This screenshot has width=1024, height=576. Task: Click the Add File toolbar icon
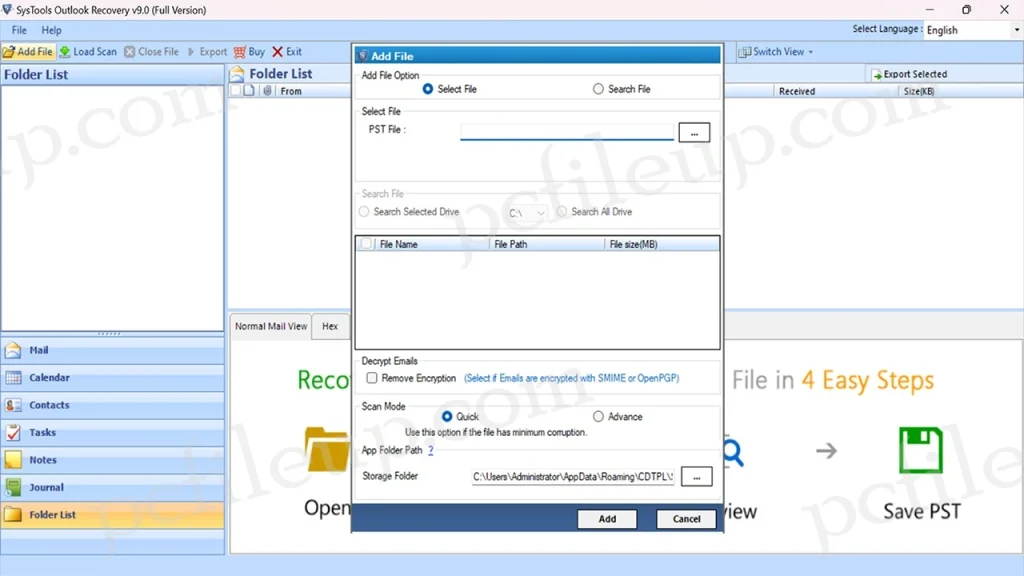[x=9, y=52]
